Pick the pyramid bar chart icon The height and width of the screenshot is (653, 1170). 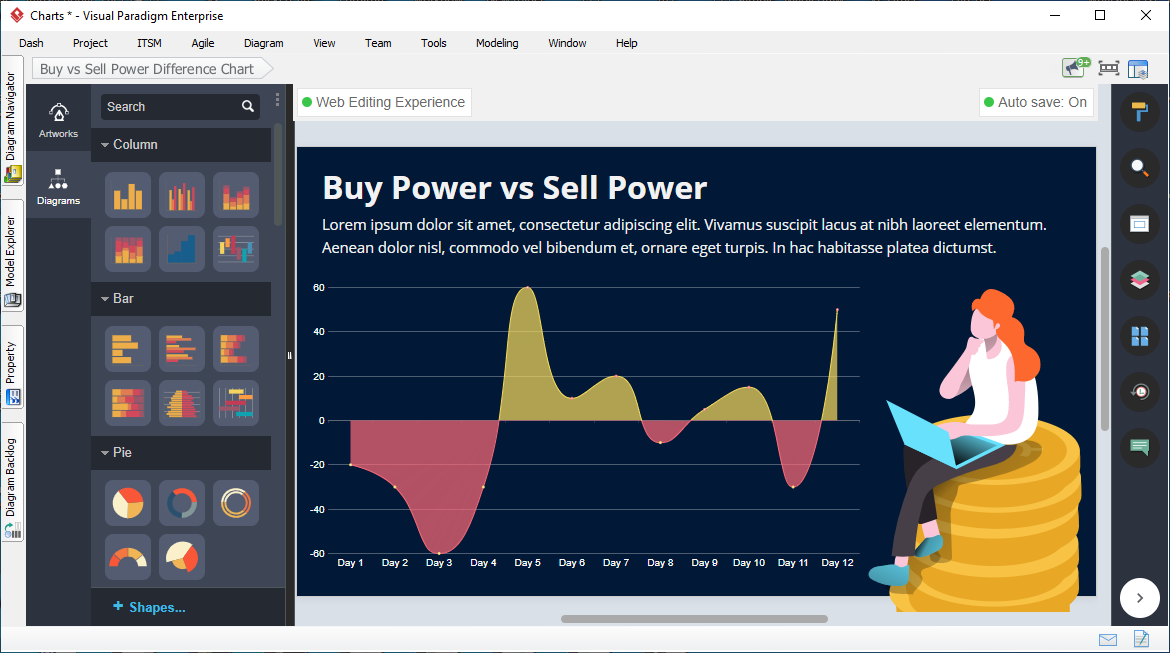(x=181, y=403)
